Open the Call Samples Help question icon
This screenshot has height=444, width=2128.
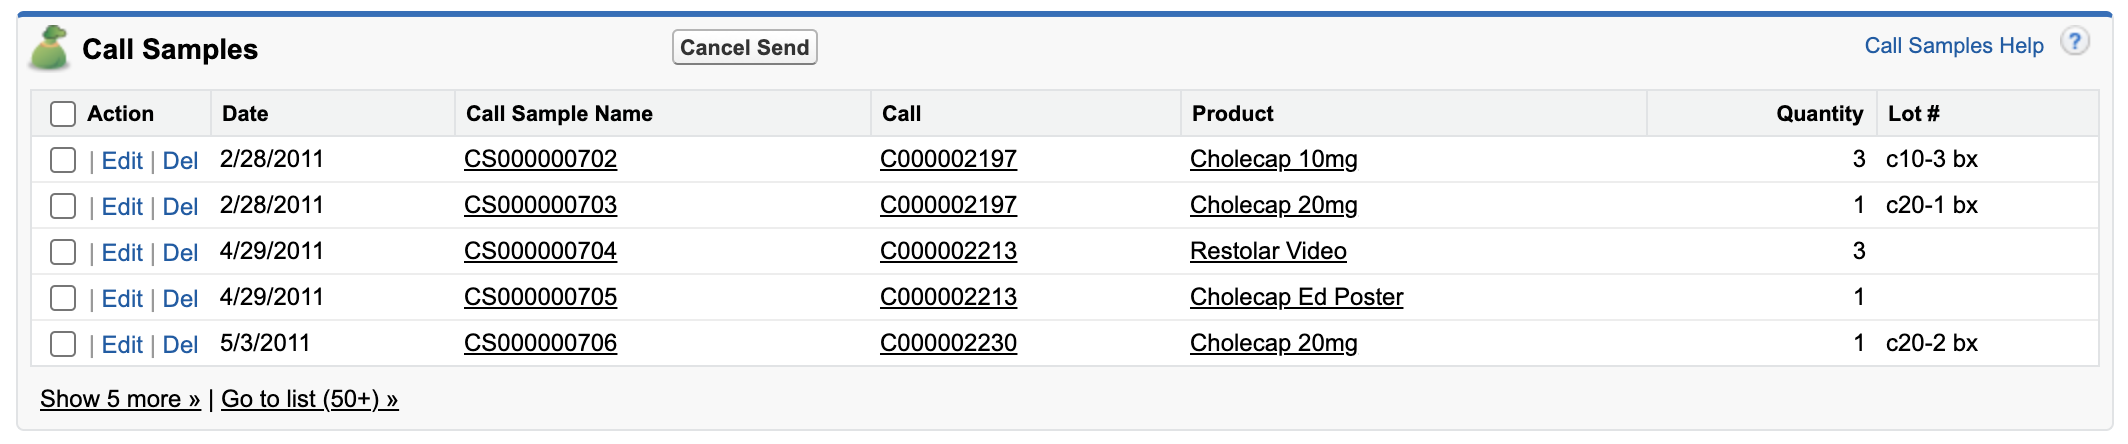(x=2075, y=43)
